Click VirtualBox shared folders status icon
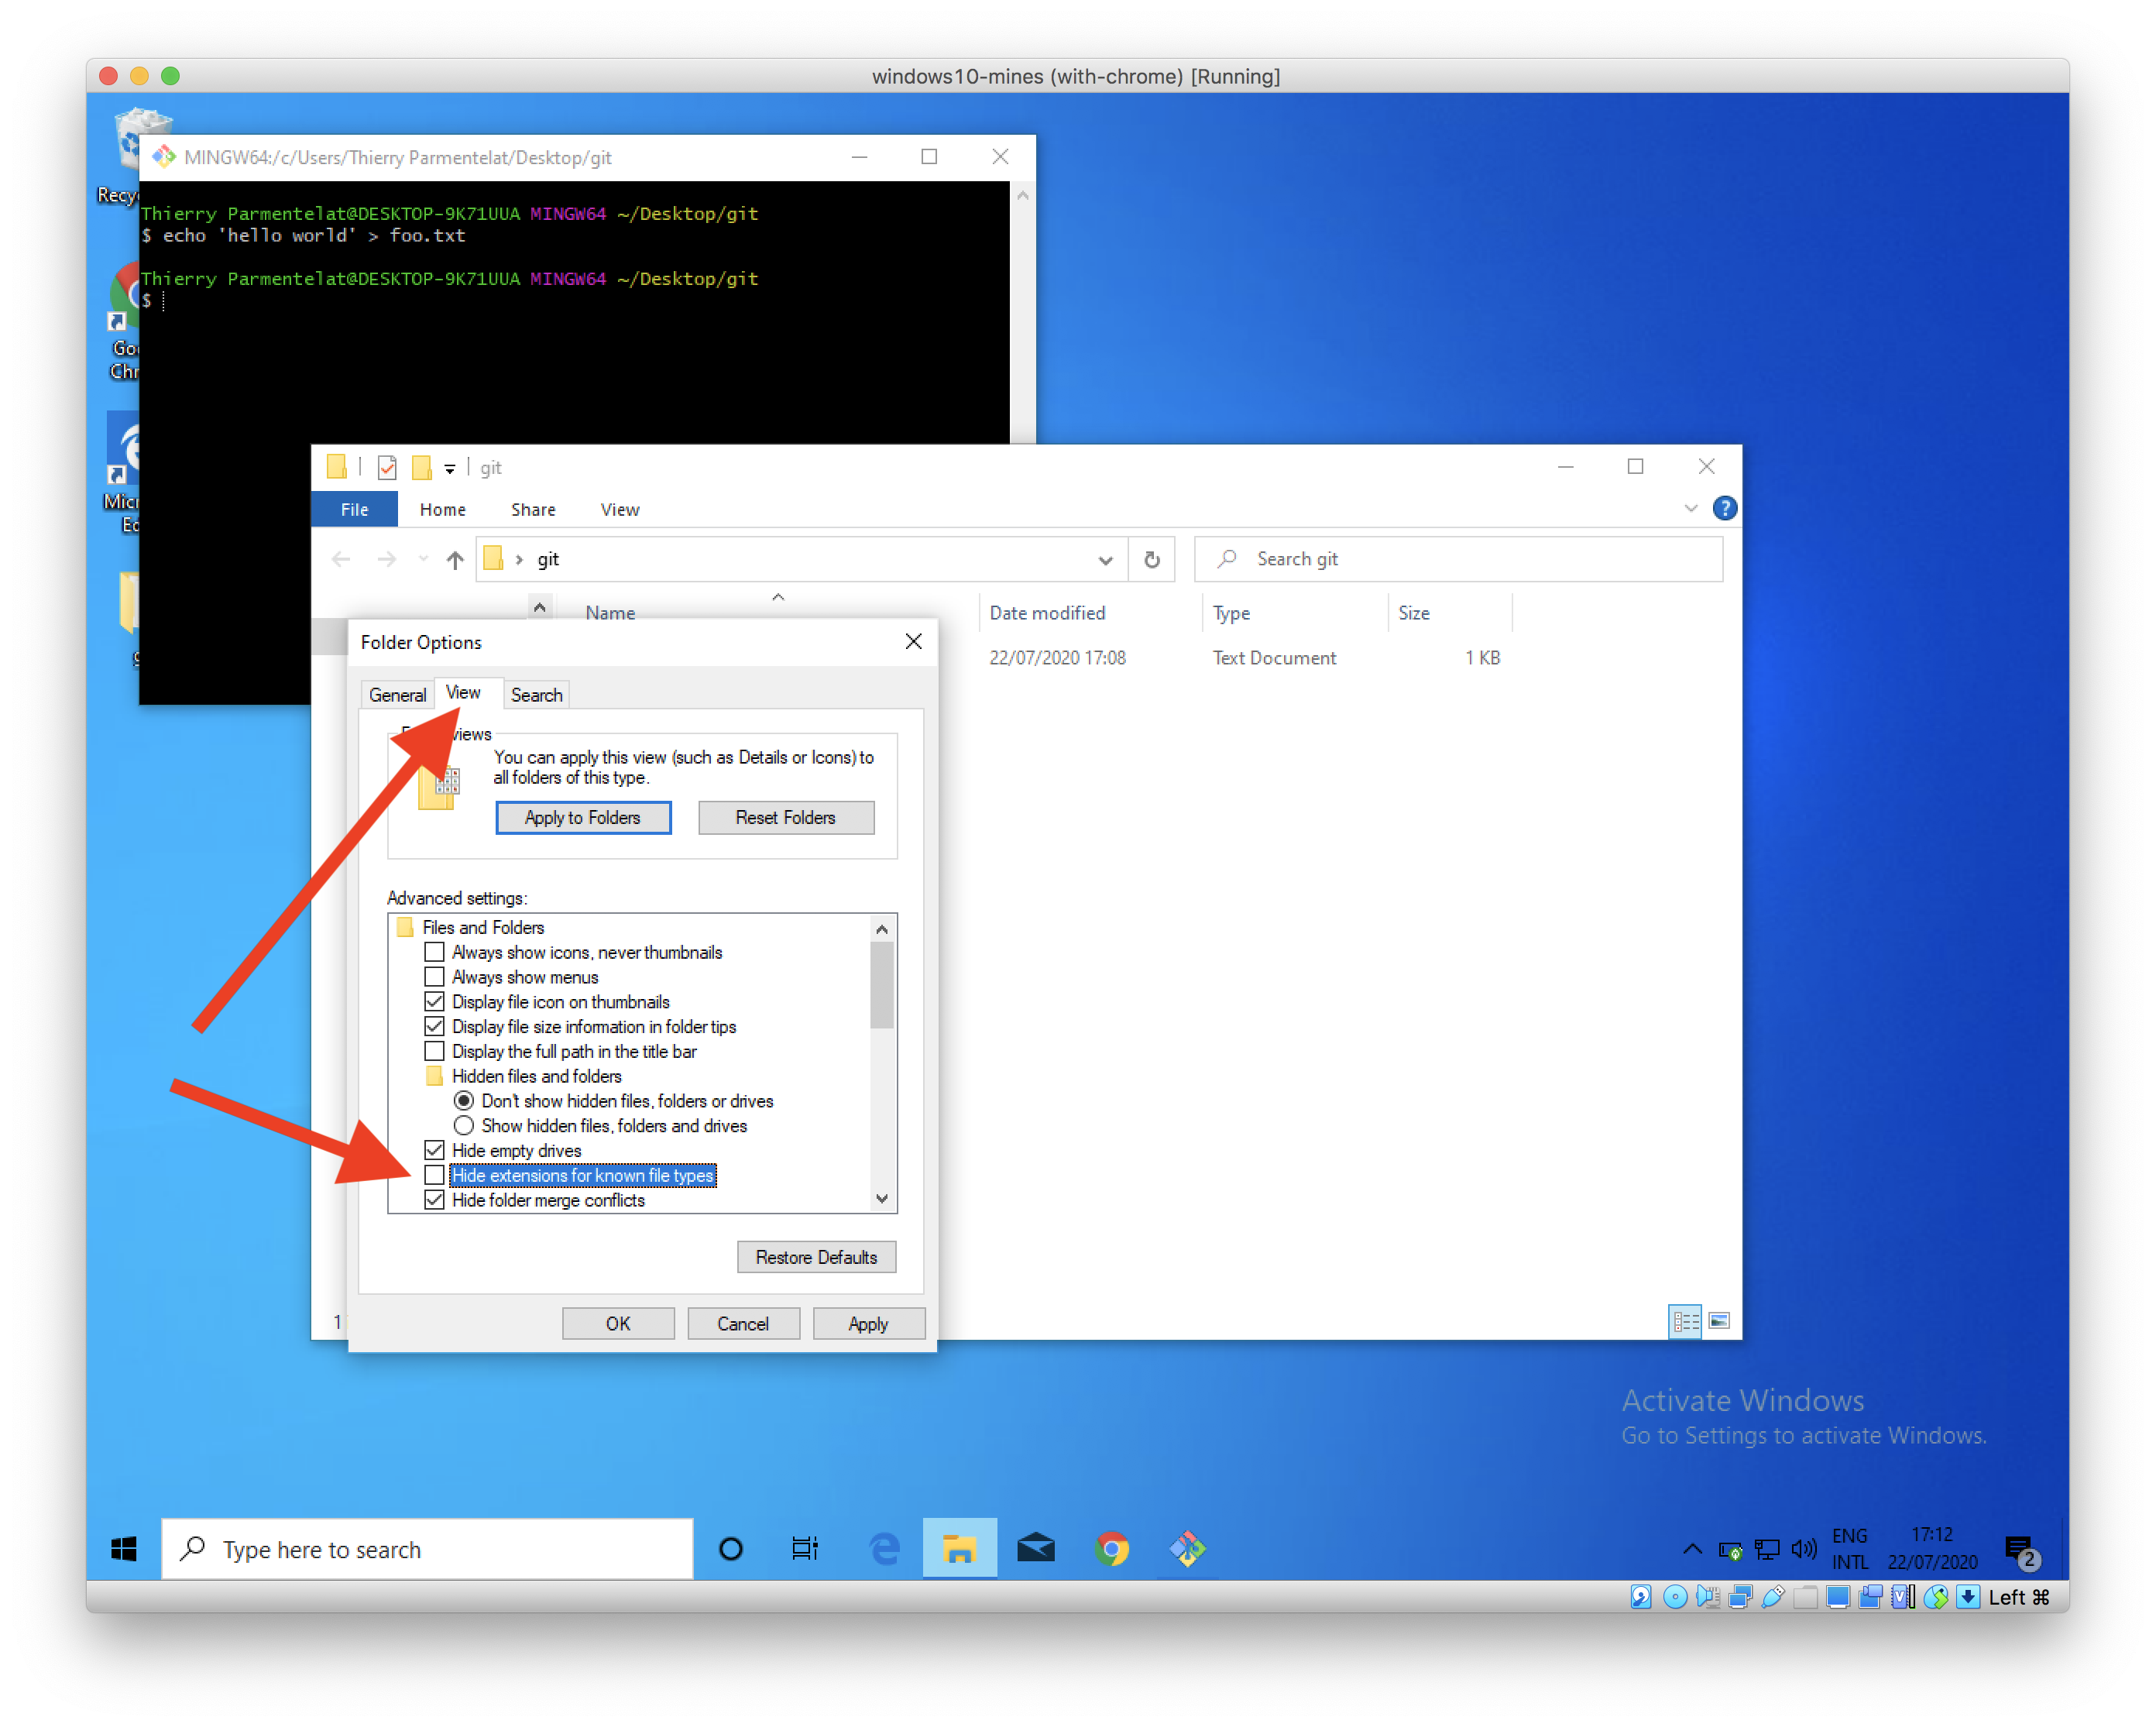Viewport: 2156px width, 1727px height. (x=1805, y=1597)
